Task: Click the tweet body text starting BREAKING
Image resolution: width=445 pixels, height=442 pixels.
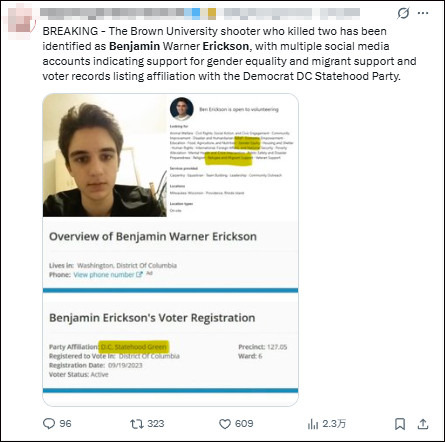Action: point(229,54)
